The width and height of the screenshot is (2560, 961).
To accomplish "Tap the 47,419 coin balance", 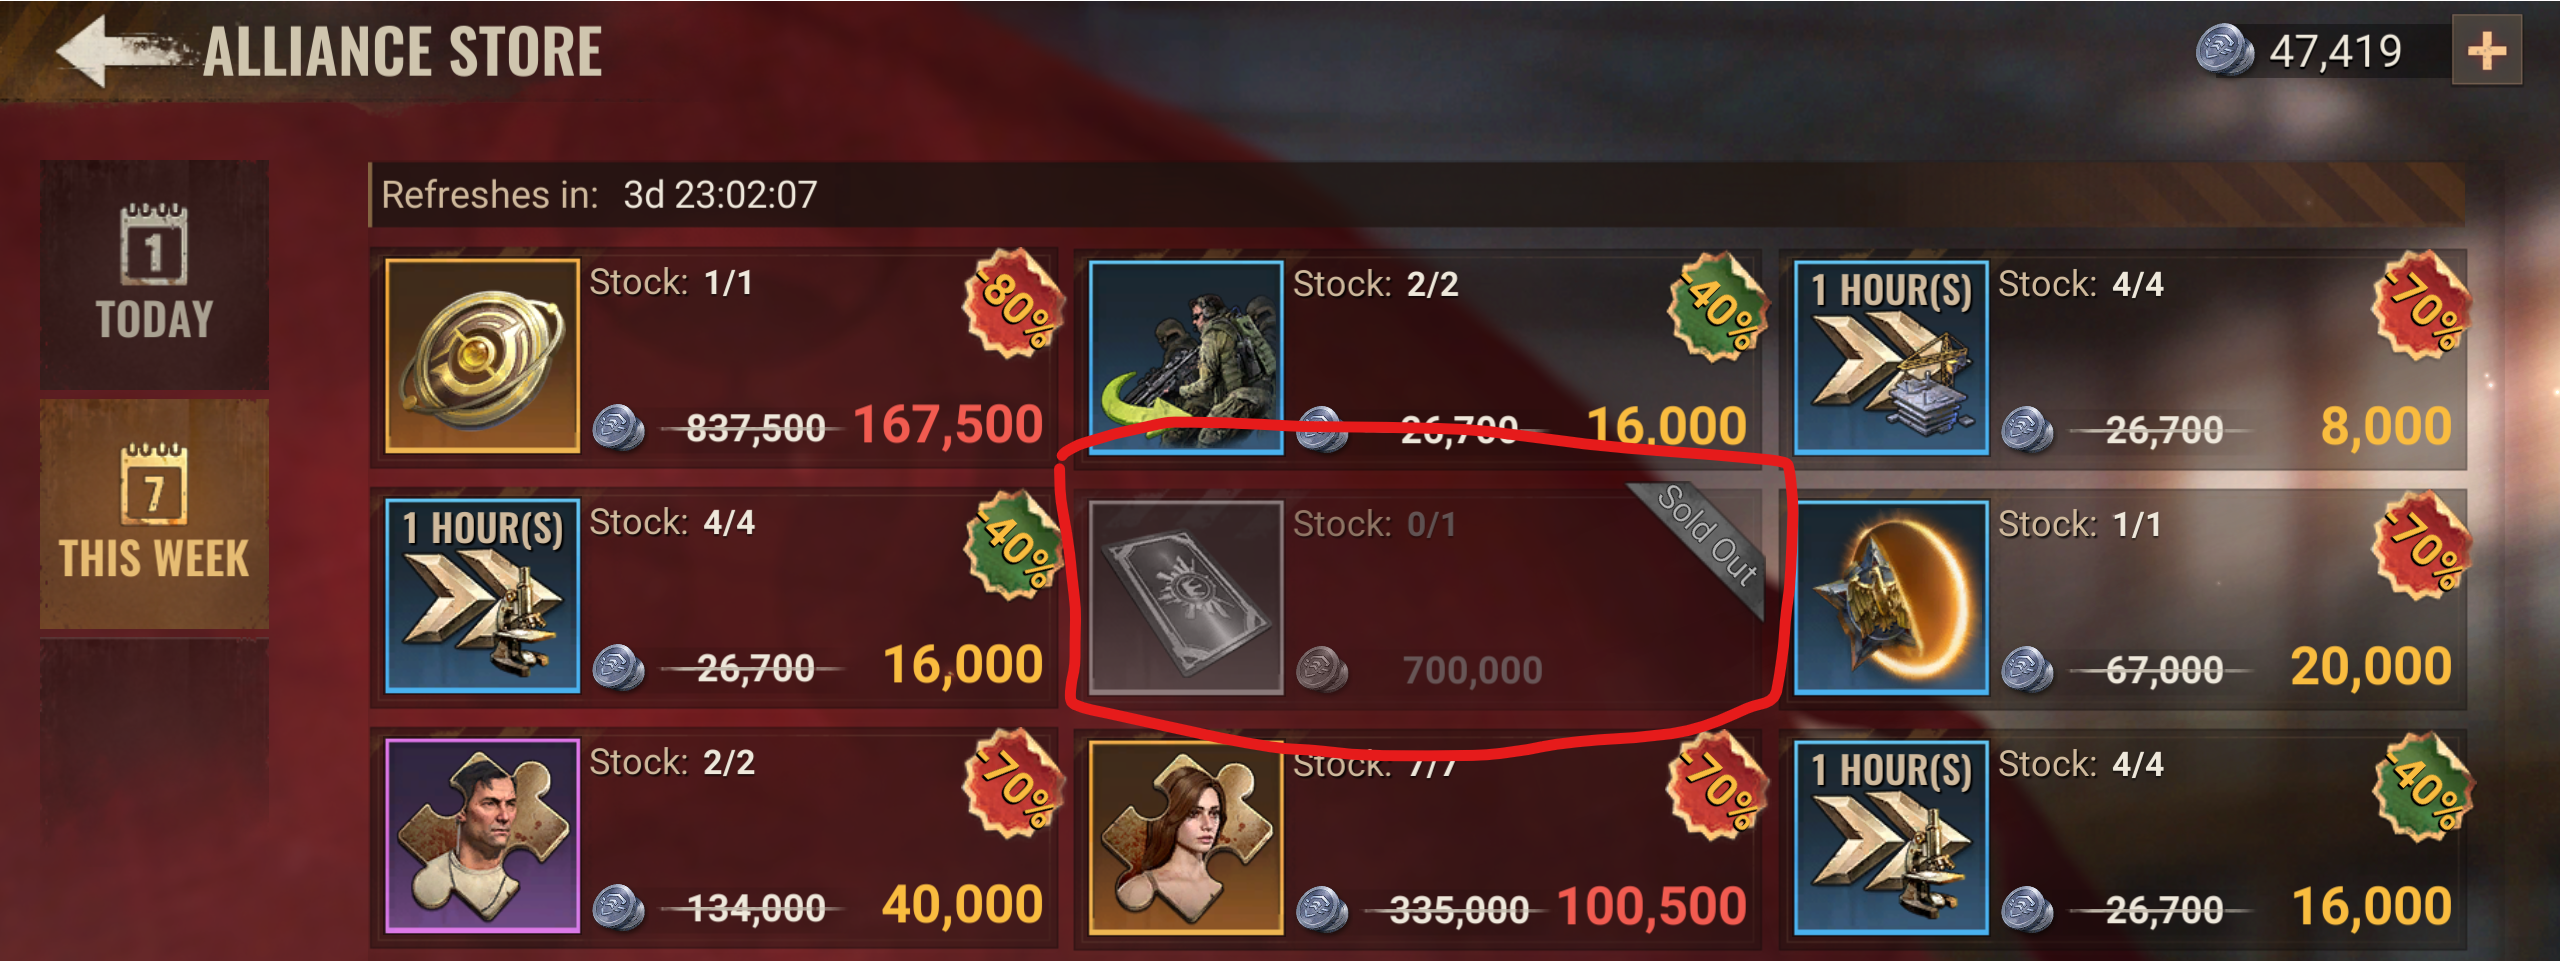I will pos(2334,51).
